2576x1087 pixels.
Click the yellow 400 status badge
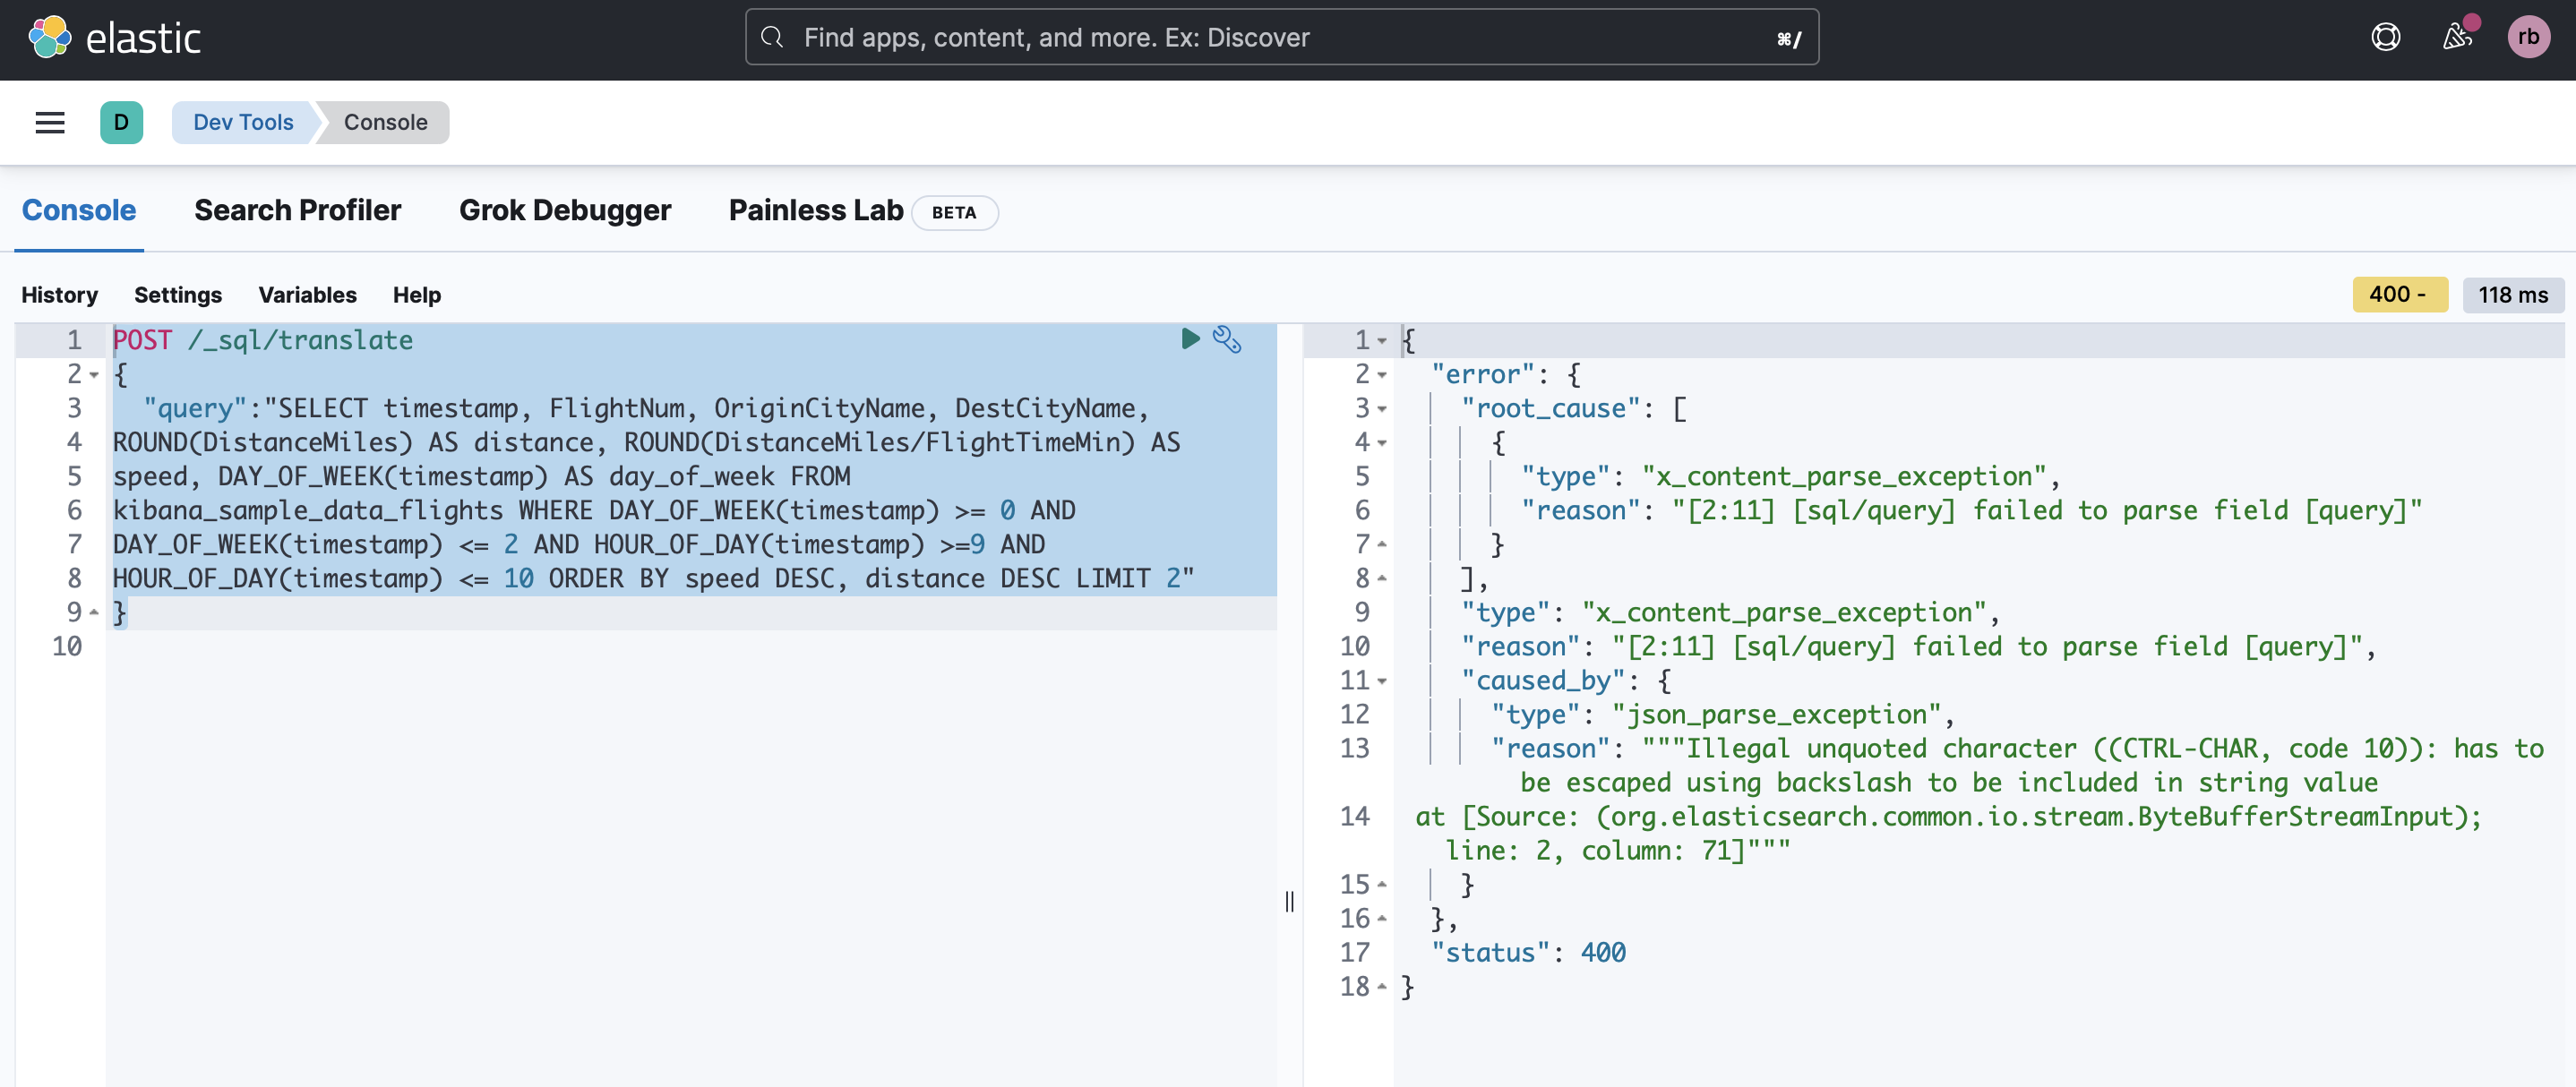(2400, 294)
